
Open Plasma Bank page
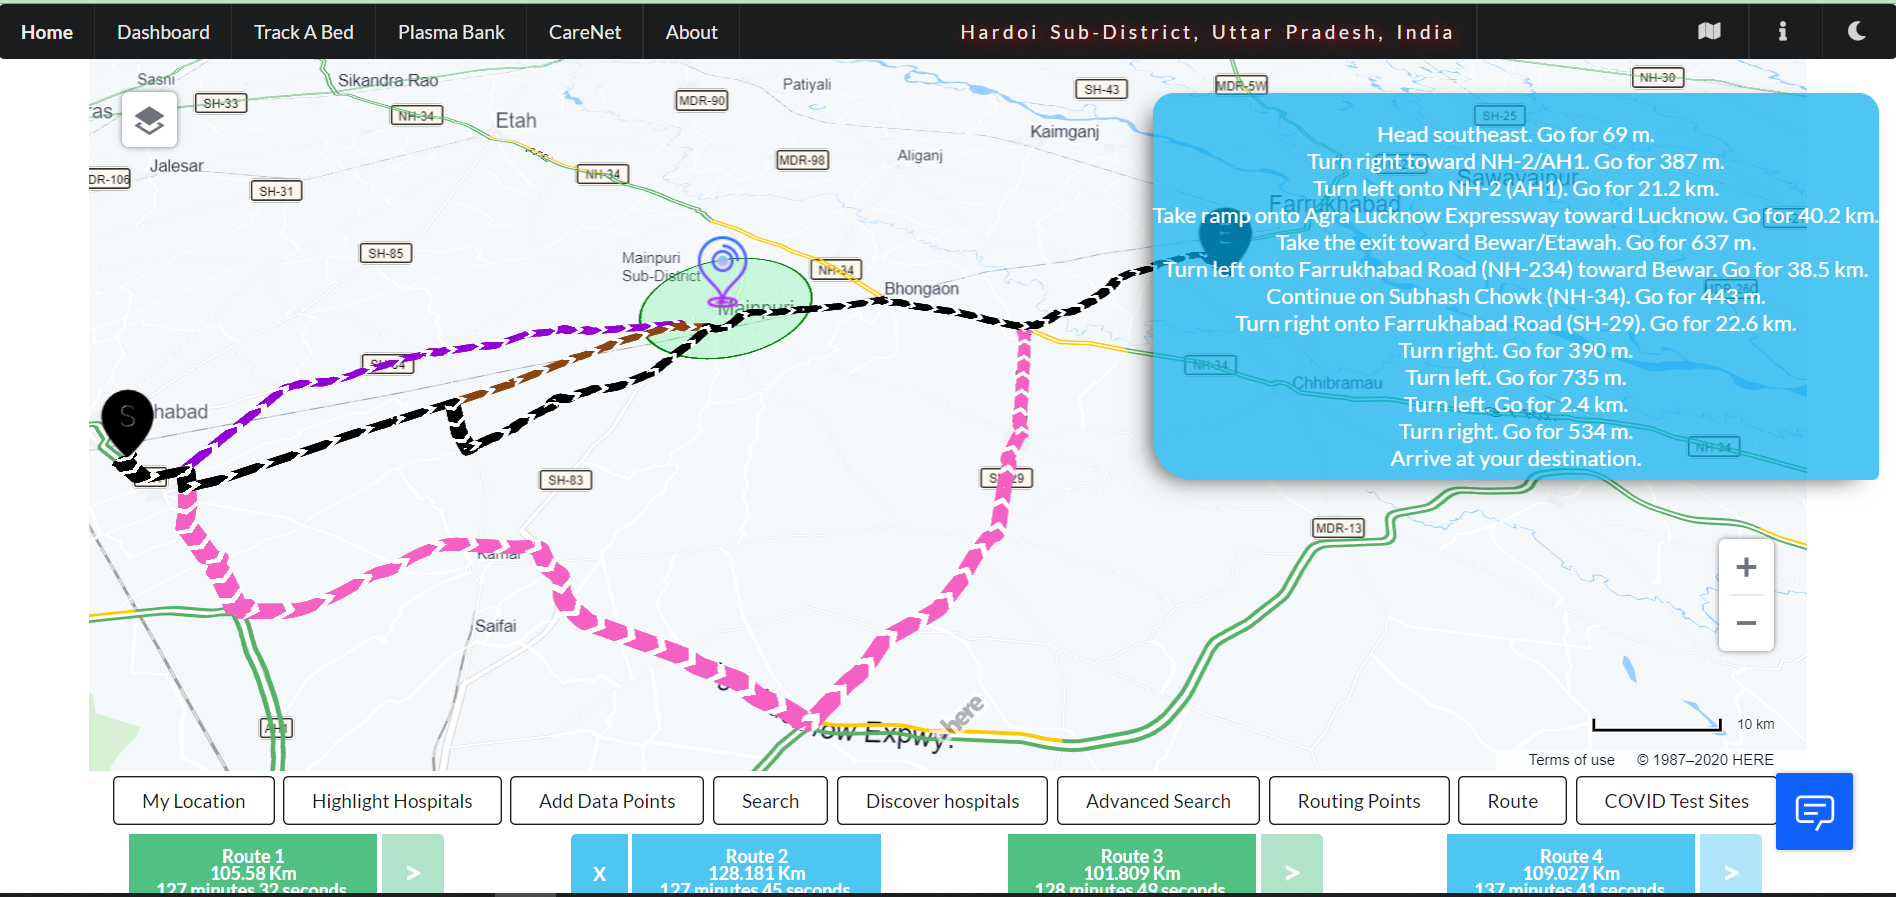[451, 32]
